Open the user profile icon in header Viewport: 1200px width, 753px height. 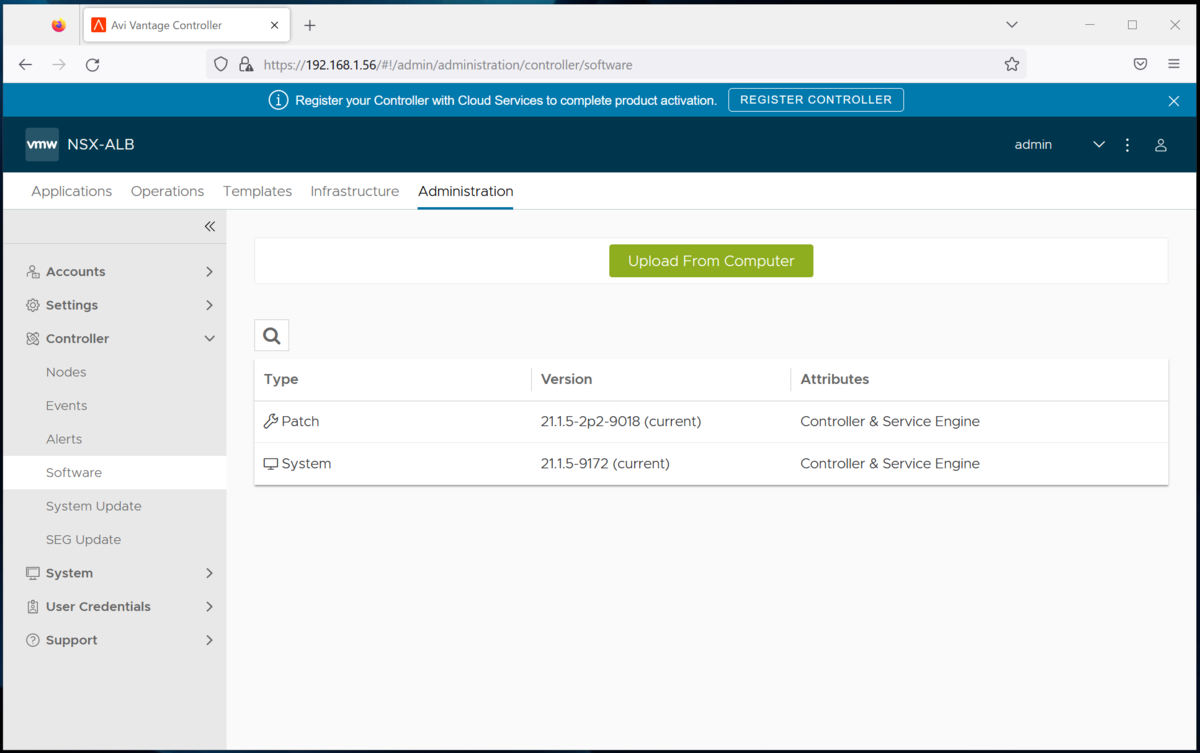[1161, 145]
